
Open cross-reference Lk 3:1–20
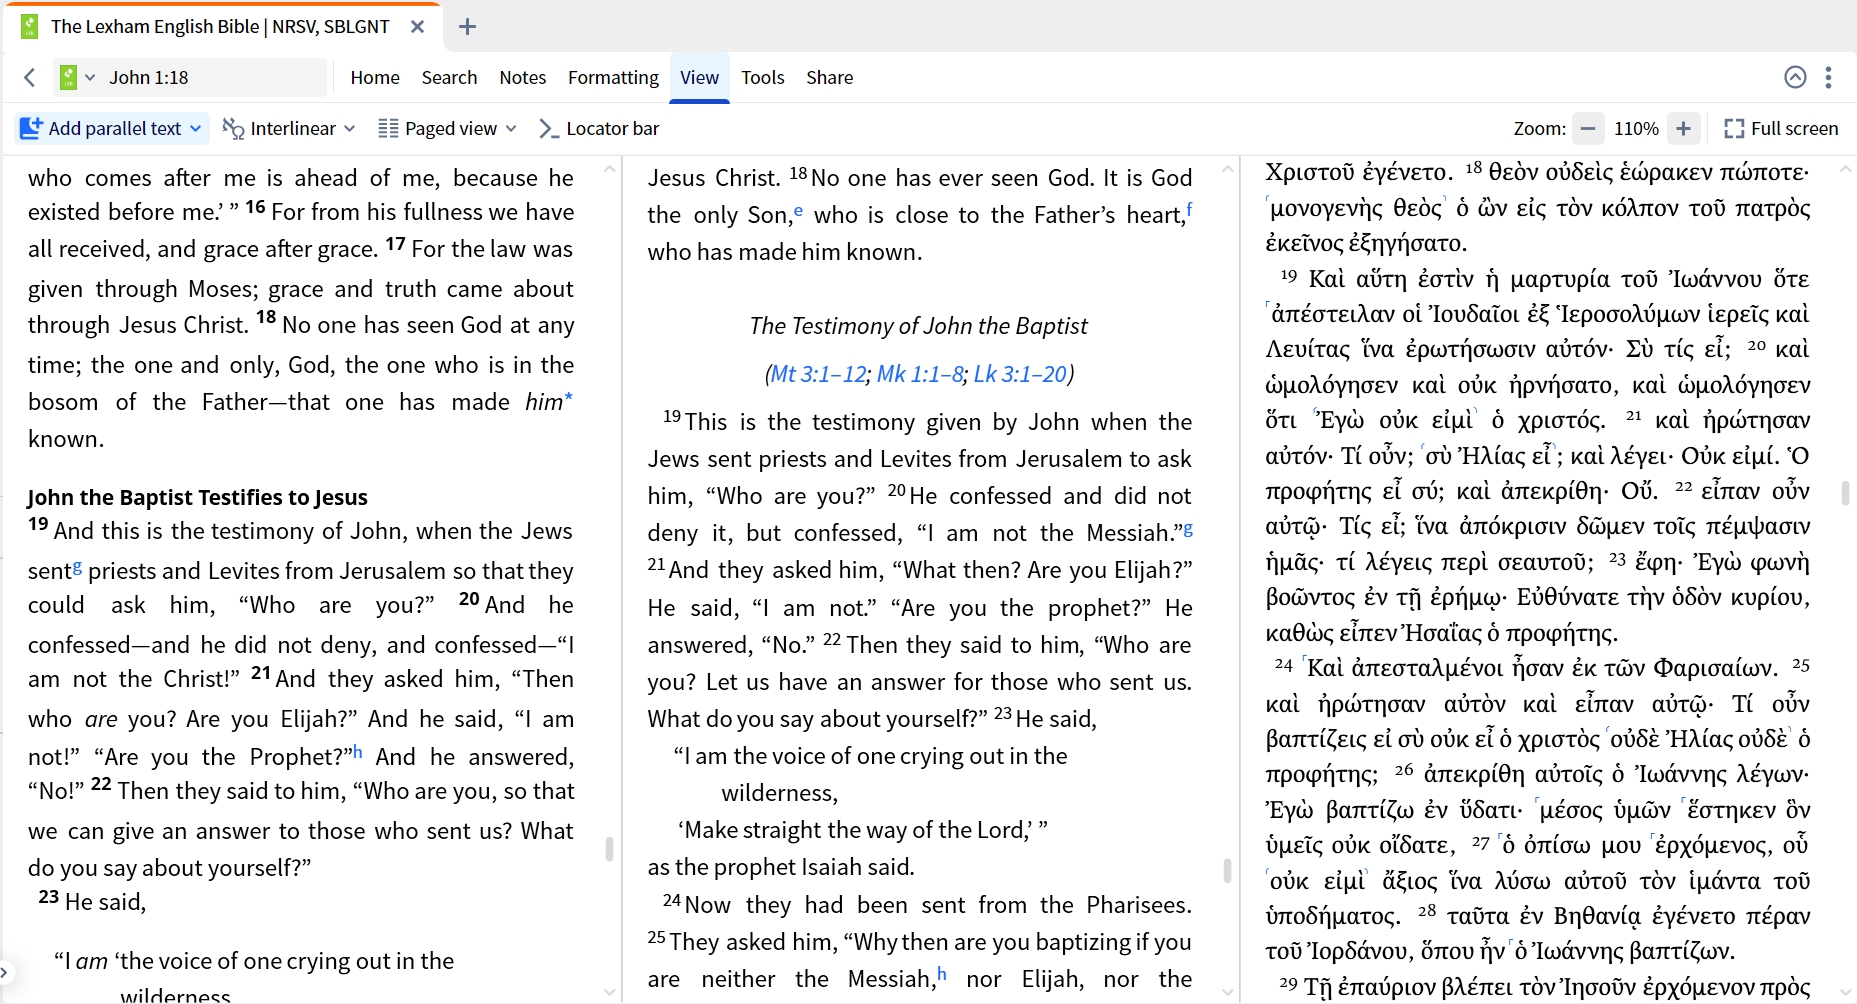(x=1020, y=374)
